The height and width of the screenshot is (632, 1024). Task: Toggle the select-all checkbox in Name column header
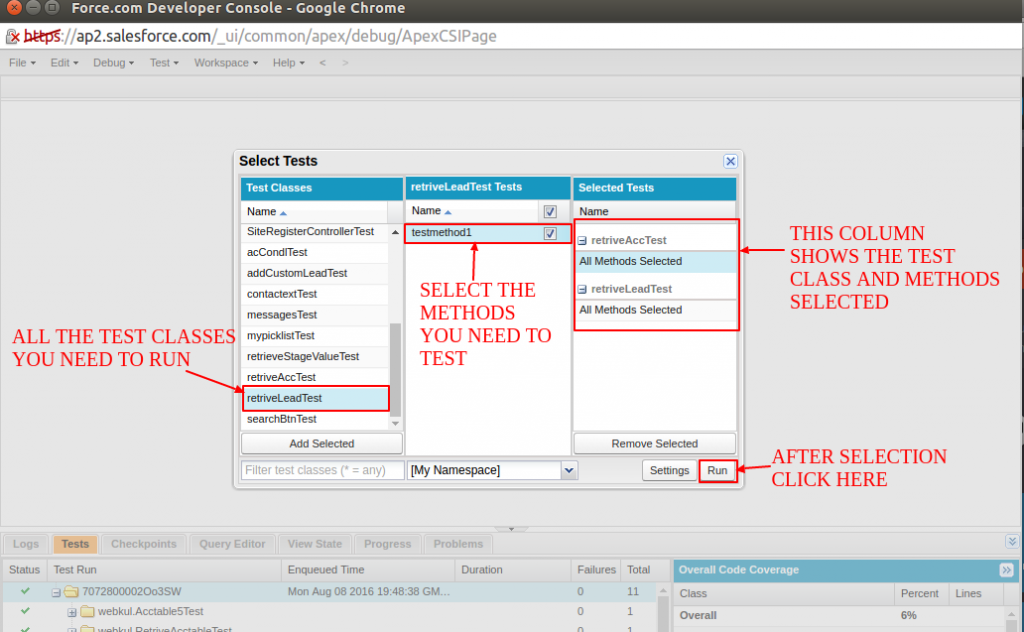click(x=550, y=211)
